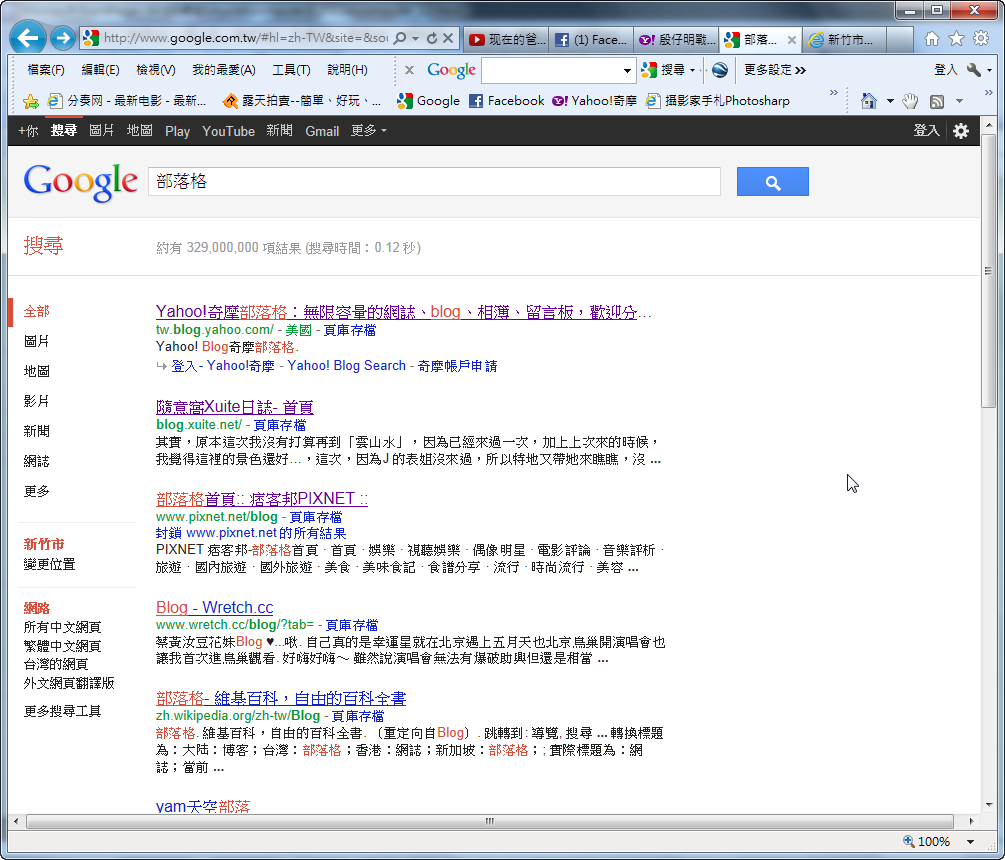Stop loading with the address bar X icon
The image size is (1005, 860).
pyautogui.click(x=448, y=38)
